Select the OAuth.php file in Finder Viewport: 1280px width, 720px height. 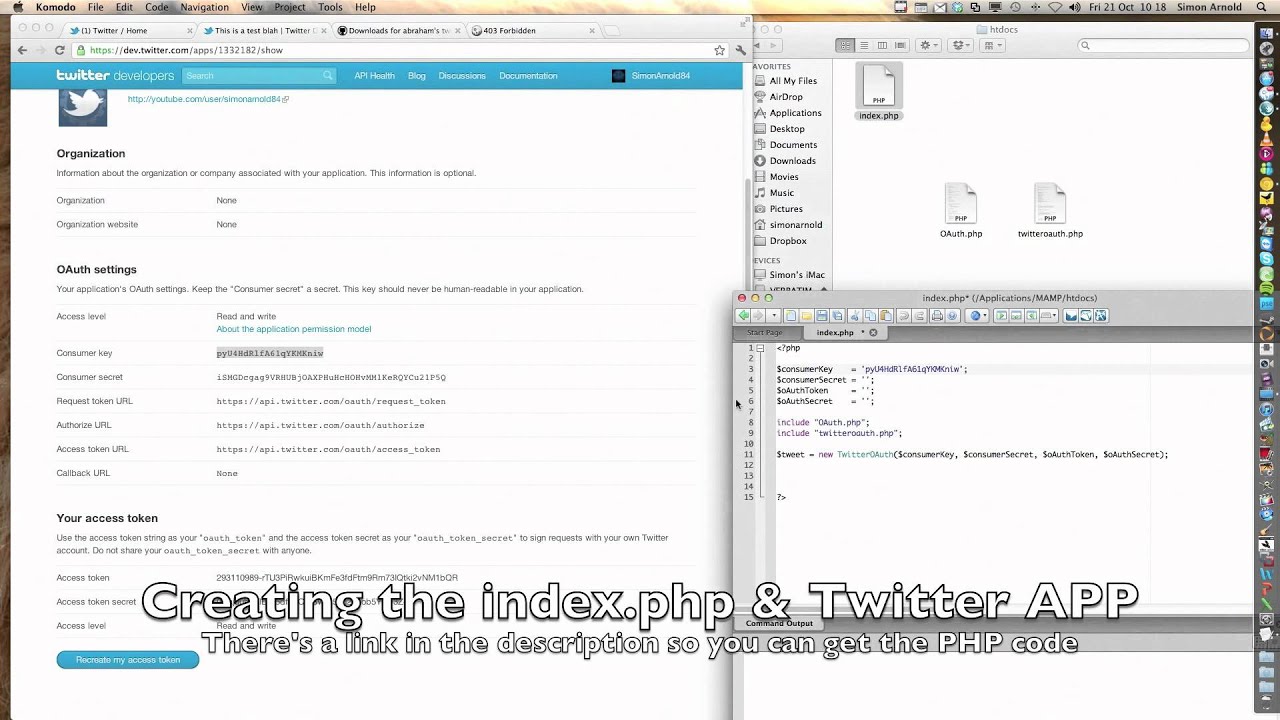(x=961, y=211)
